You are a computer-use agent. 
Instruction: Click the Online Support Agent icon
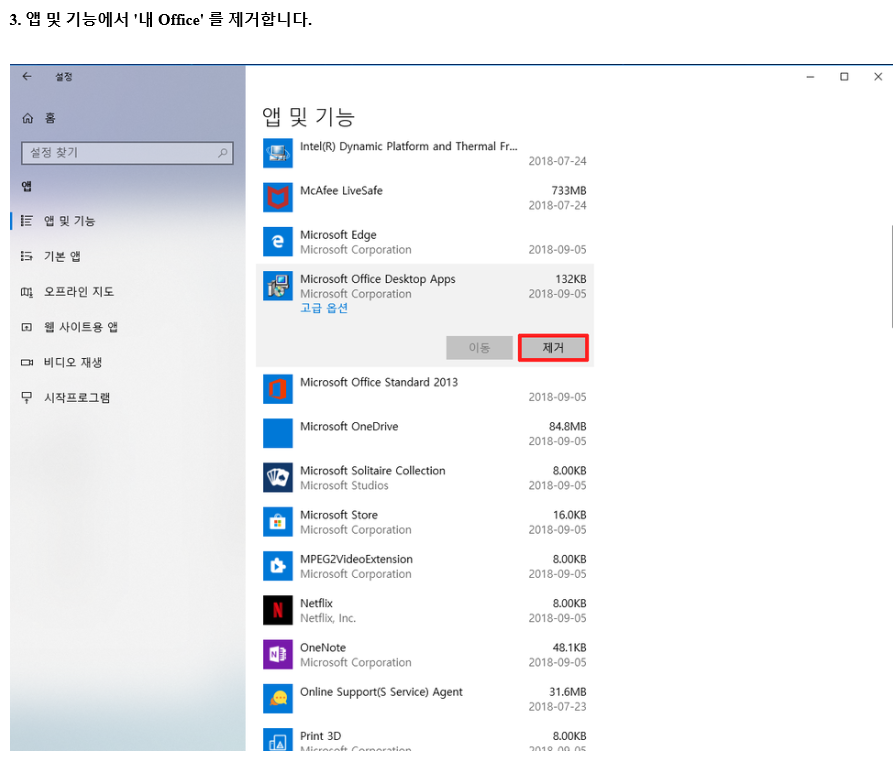pos(278,699)
